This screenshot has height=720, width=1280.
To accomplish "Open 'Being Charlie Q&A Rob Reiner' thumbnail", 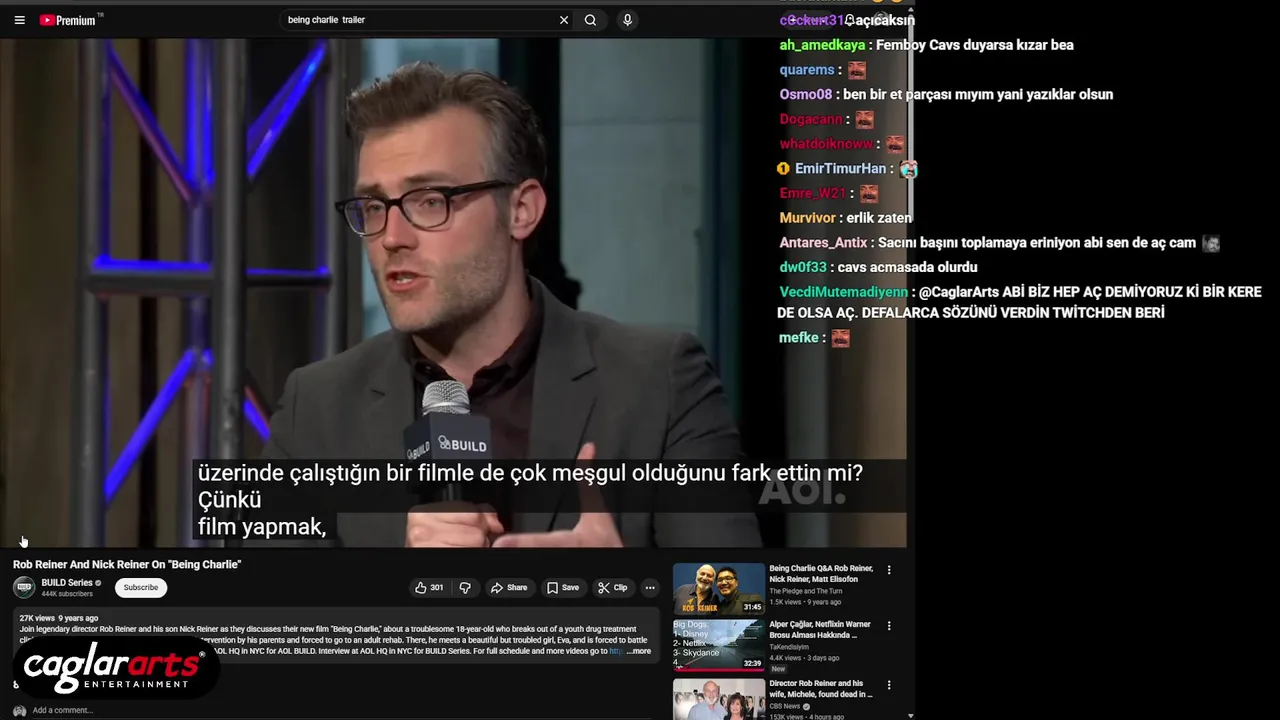I will click(x=719, y=589).
